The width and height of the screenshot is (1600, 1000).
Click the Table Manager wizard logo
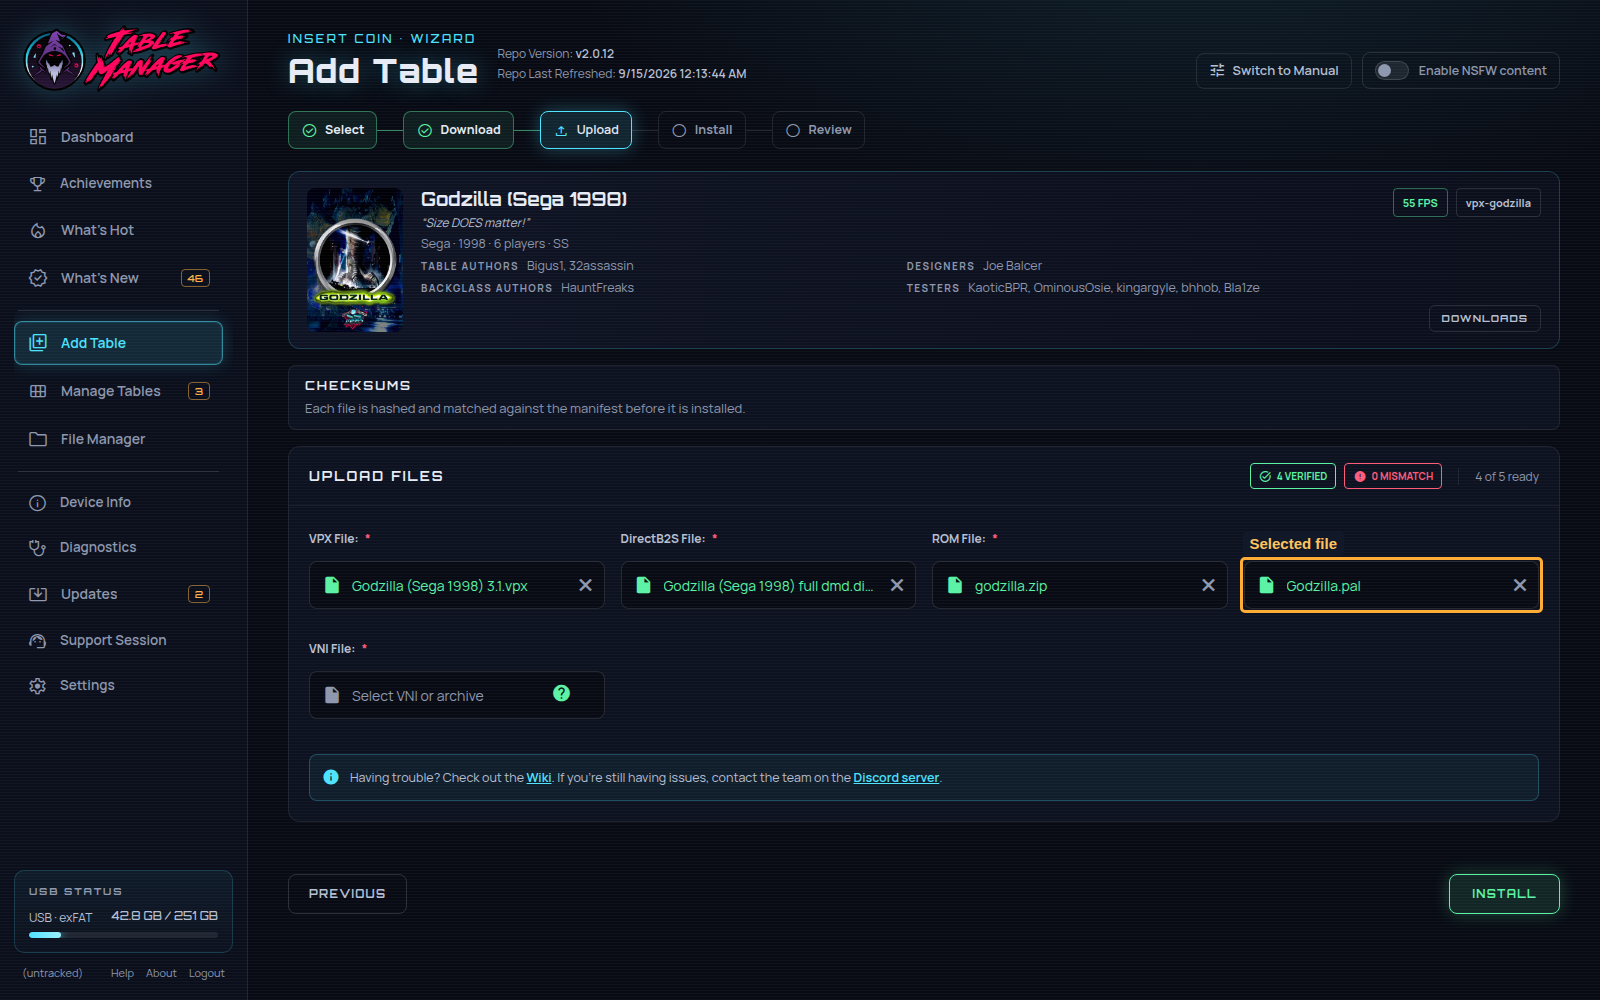[121, 58]
